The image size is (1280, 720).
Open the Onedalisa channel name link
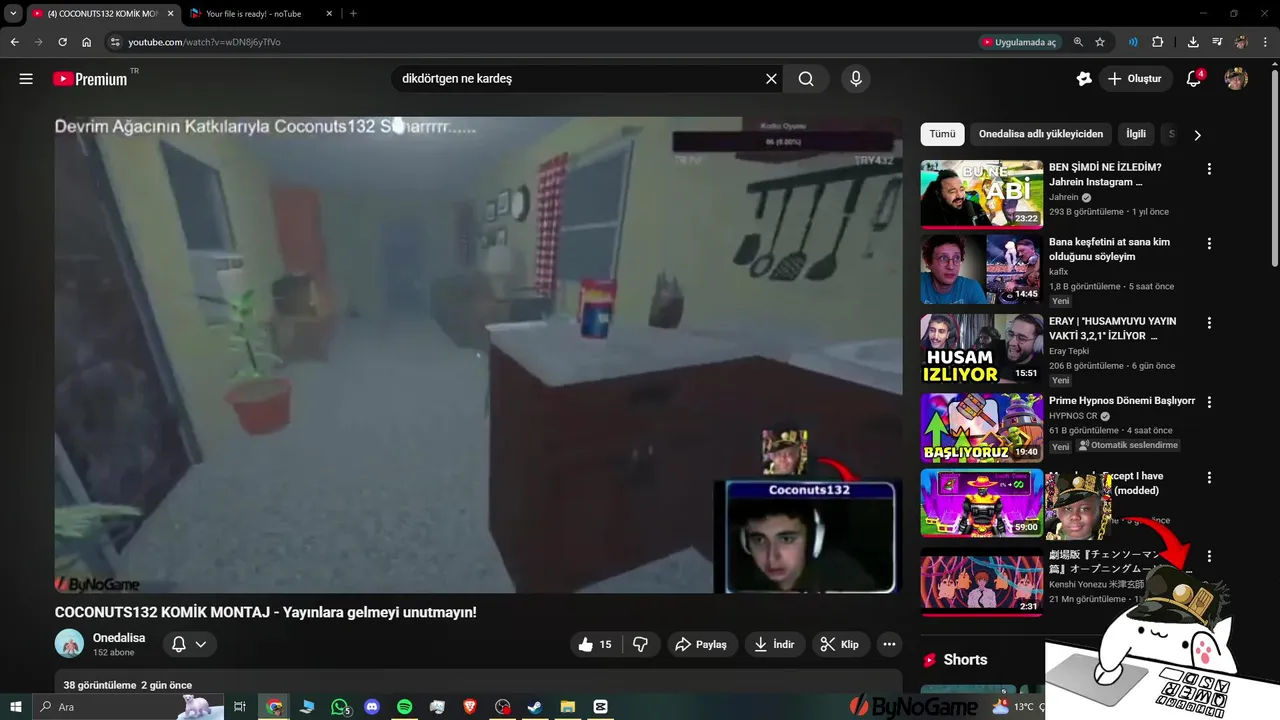119,638
